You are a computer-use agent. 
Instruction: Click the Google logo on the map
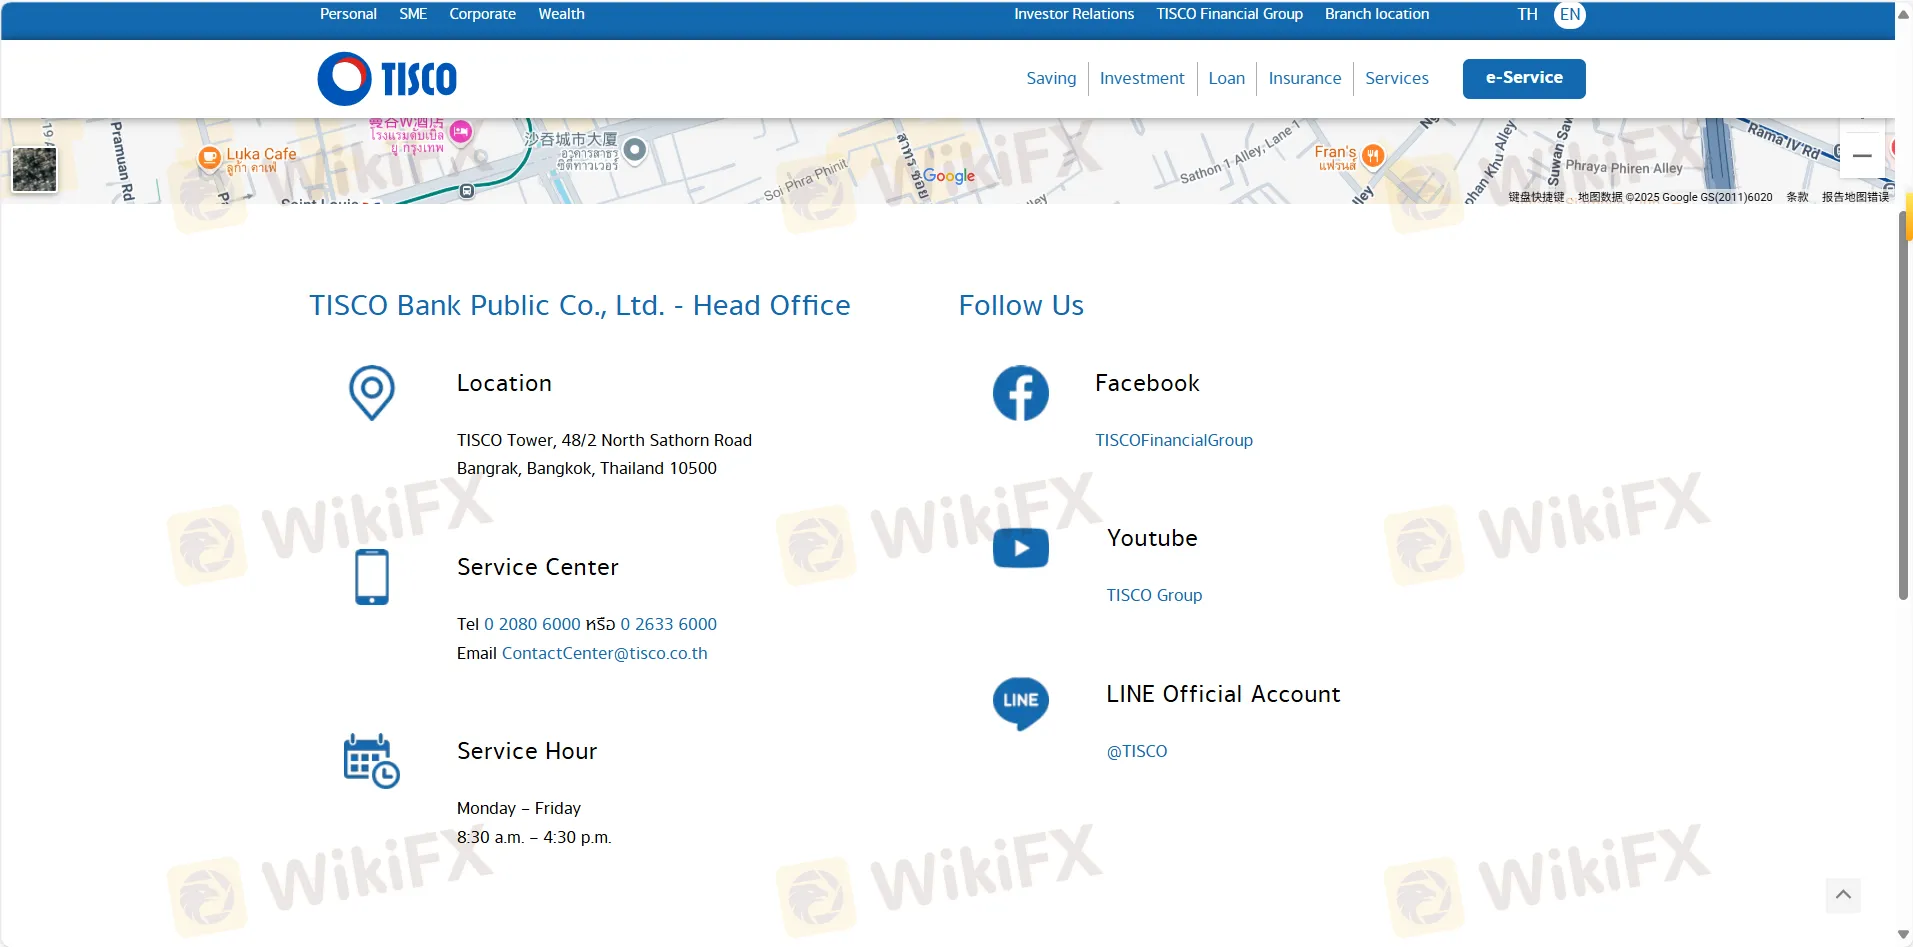tap(947, 176)
